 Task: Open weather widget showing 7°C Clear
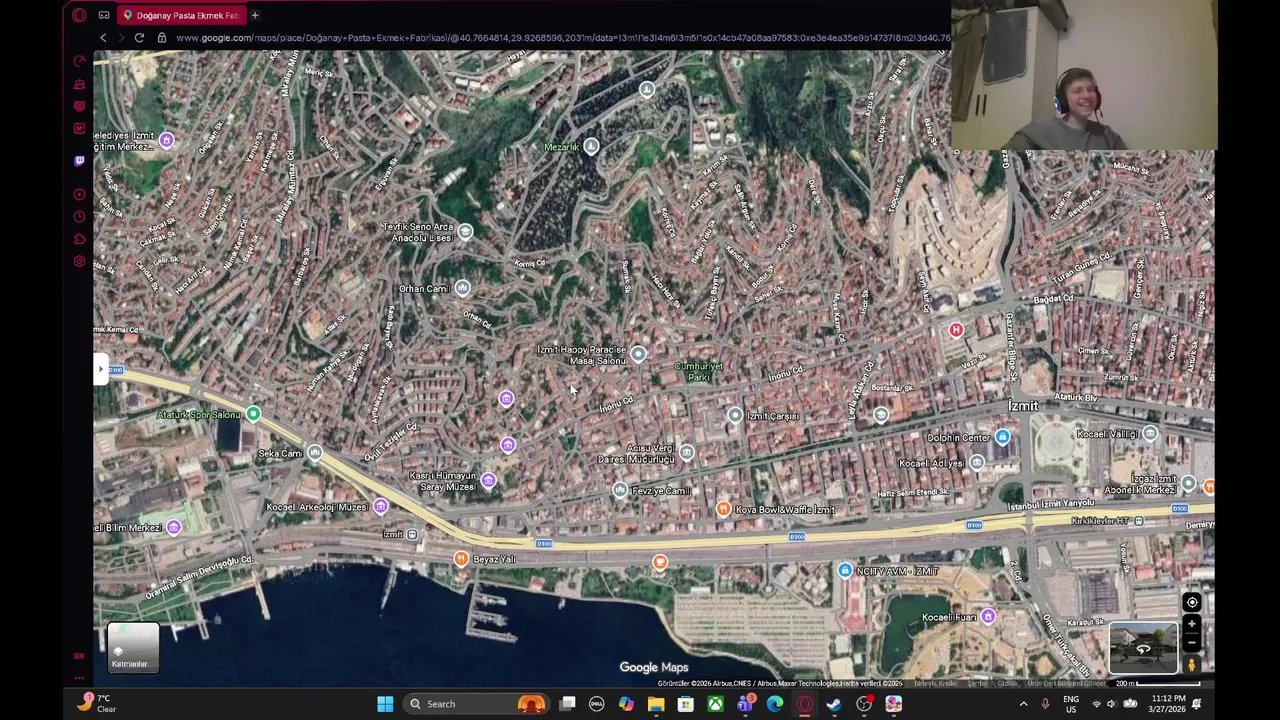(x=98, y=704)
